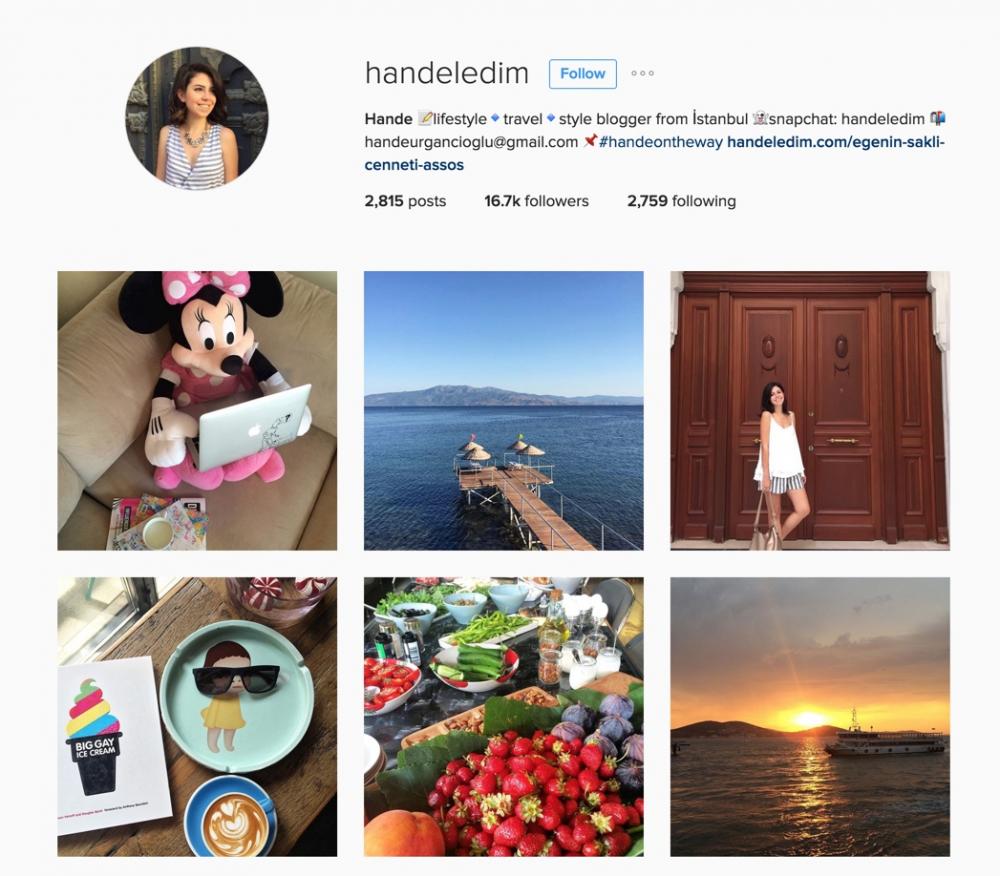
Task: Open the sea pier with umbrellas photo
Action: 503,411
